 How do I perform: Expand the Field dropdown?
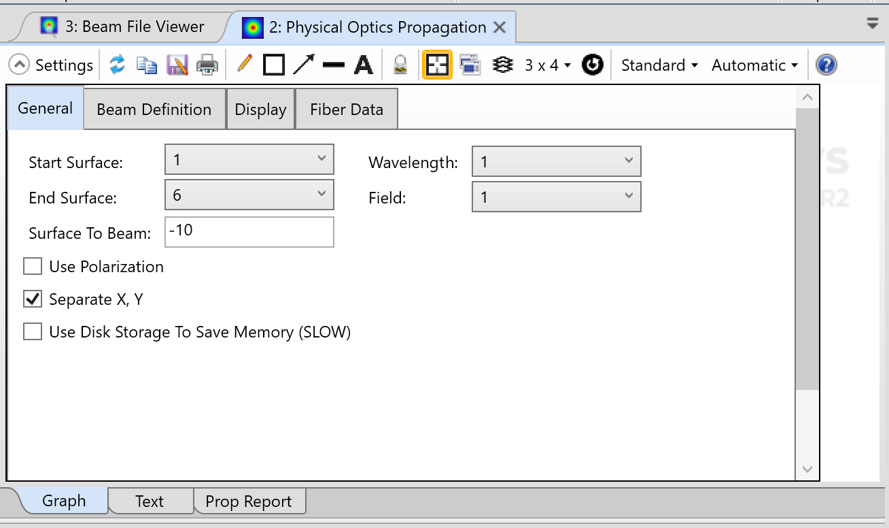[556, 197]
